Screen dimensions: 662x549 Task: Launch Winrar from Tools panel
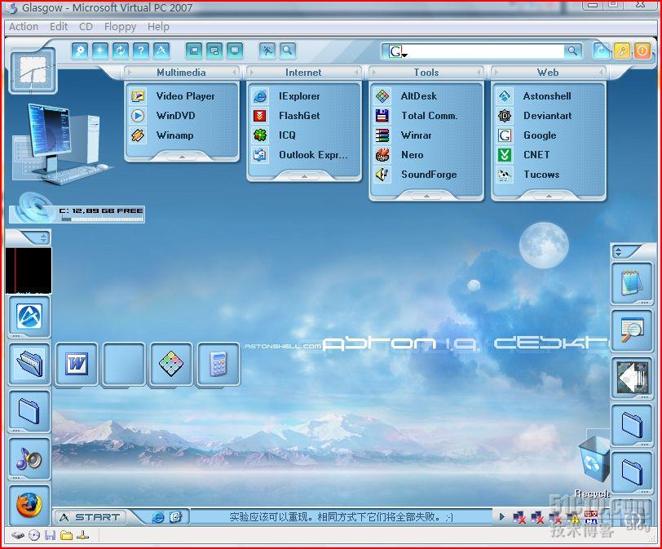(426, 136)
